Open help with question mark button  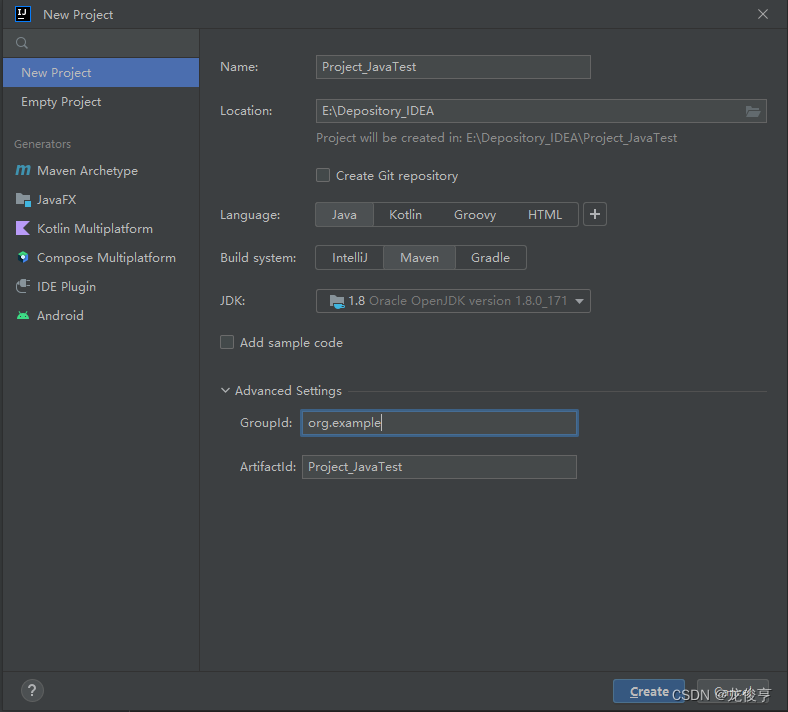pos(32,690)
